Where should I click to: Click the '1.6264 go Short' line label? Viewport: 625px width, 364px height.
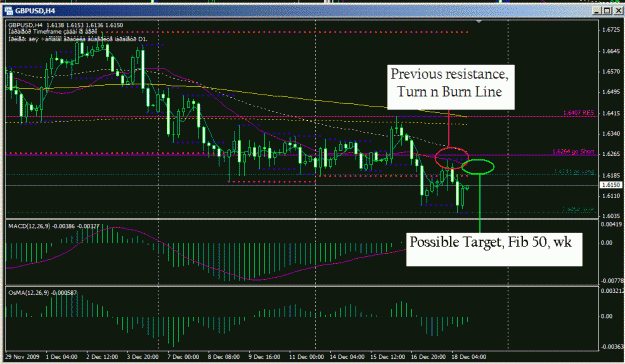(x=573, y=152)
